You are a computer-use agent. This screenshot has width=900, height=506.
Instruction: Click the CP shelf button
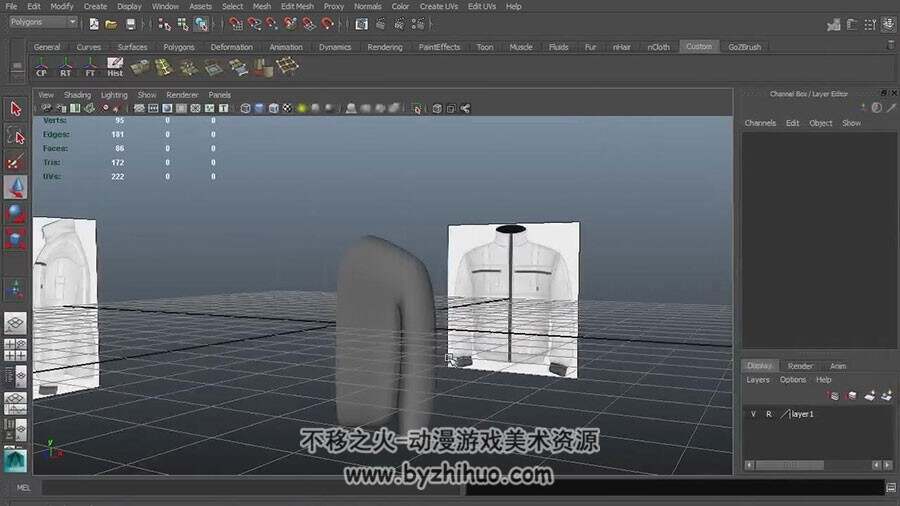pos(41,67)
